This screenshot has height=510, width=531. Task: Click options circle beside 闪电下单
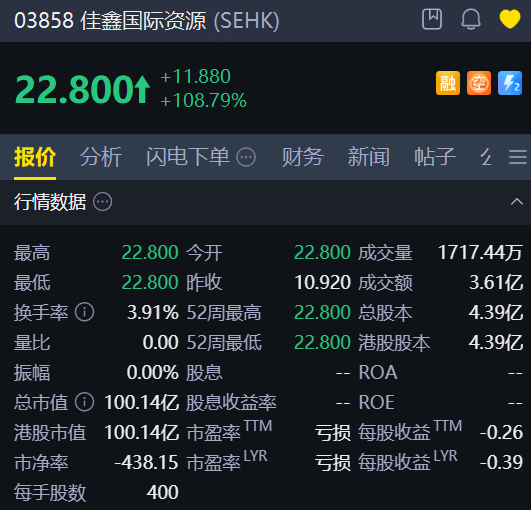click(246, 157)
